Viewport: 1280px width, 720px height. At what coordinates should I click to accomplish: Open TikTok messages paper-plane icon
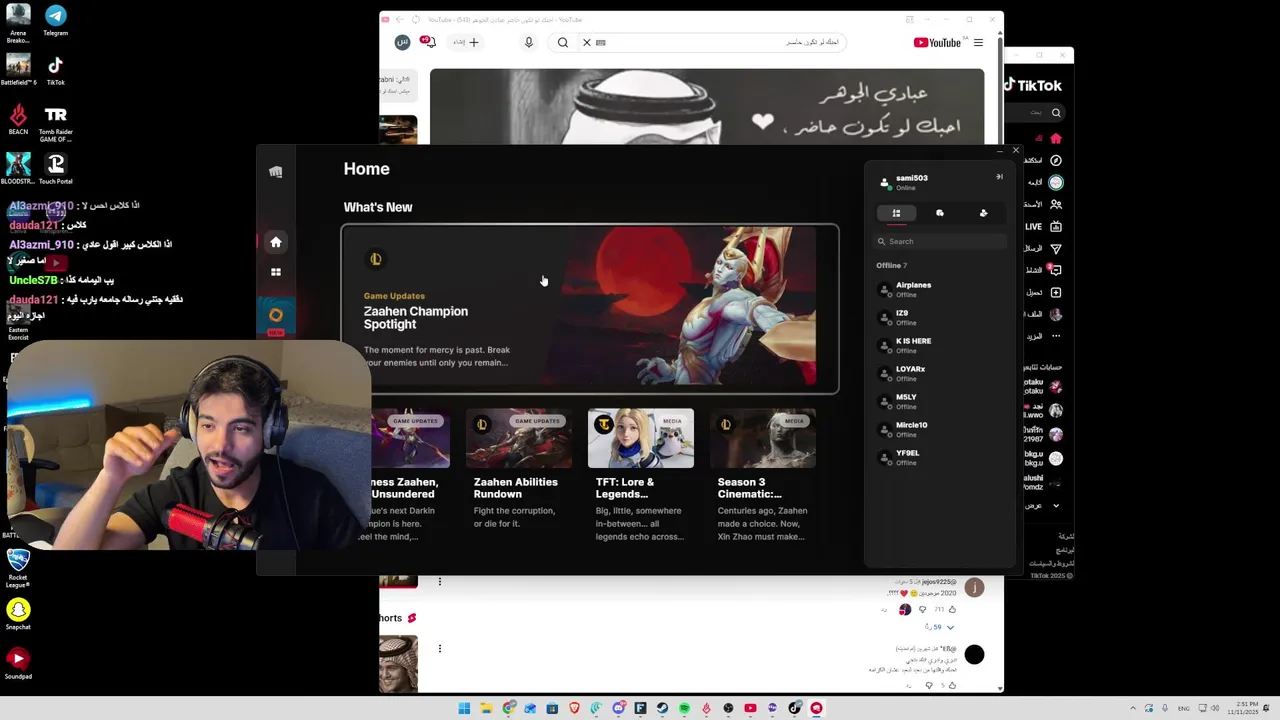(x=1056, y=248)
